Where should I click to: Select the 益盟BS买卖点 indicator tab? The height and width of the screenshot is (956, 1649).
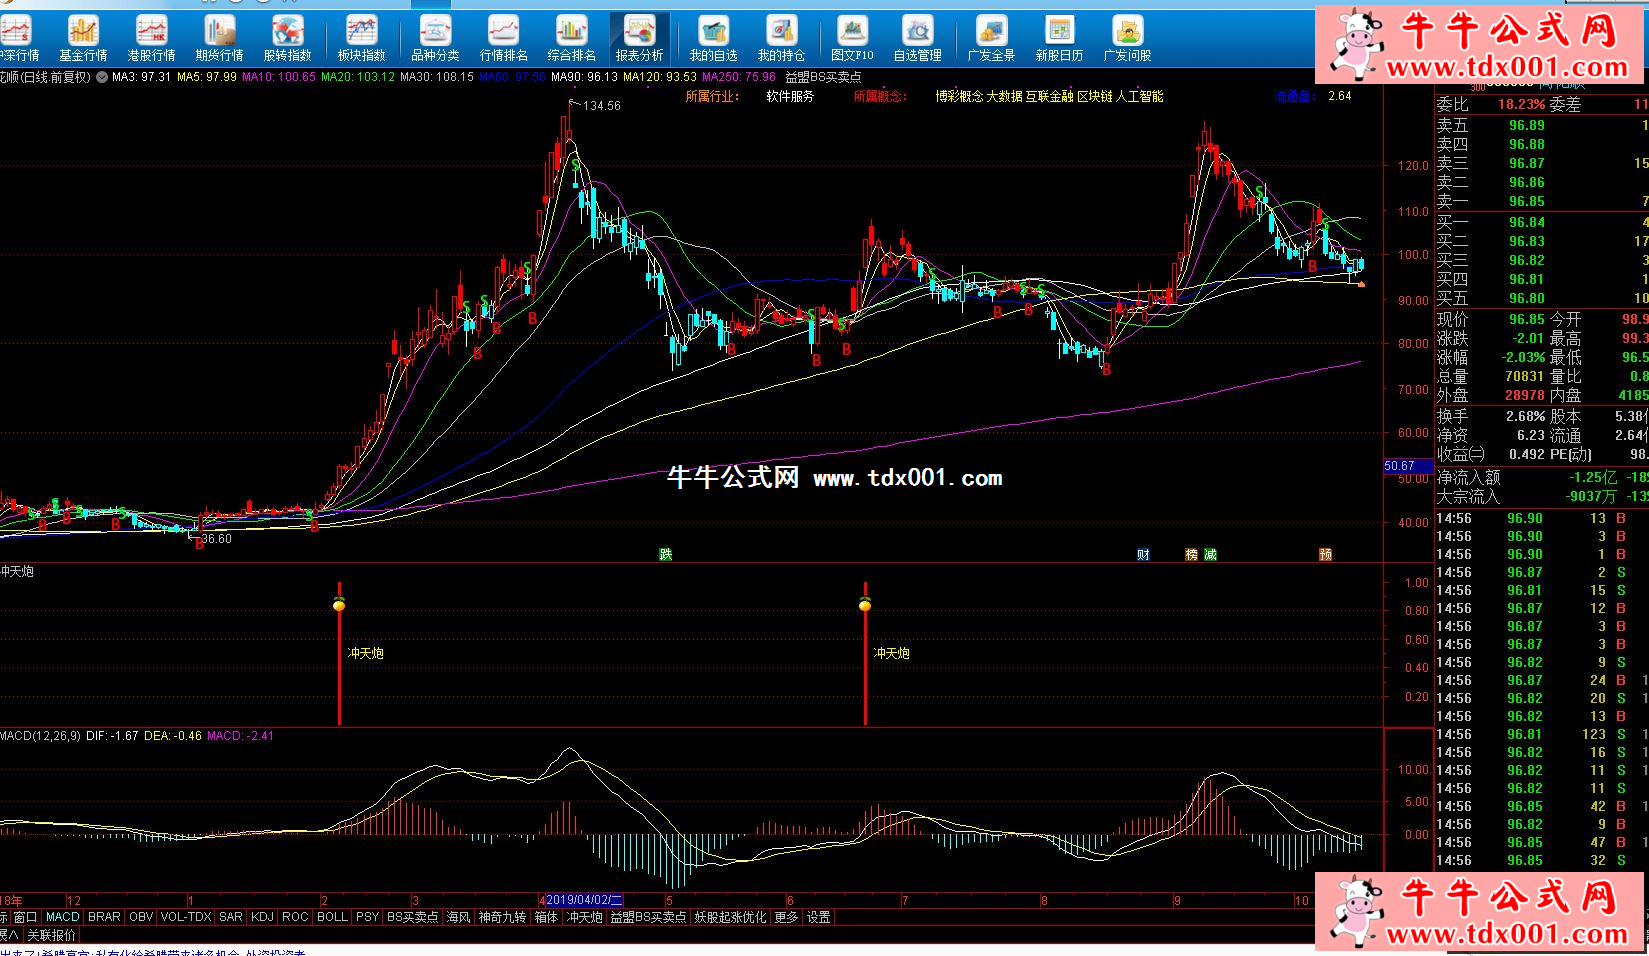[x=648, y=917]
